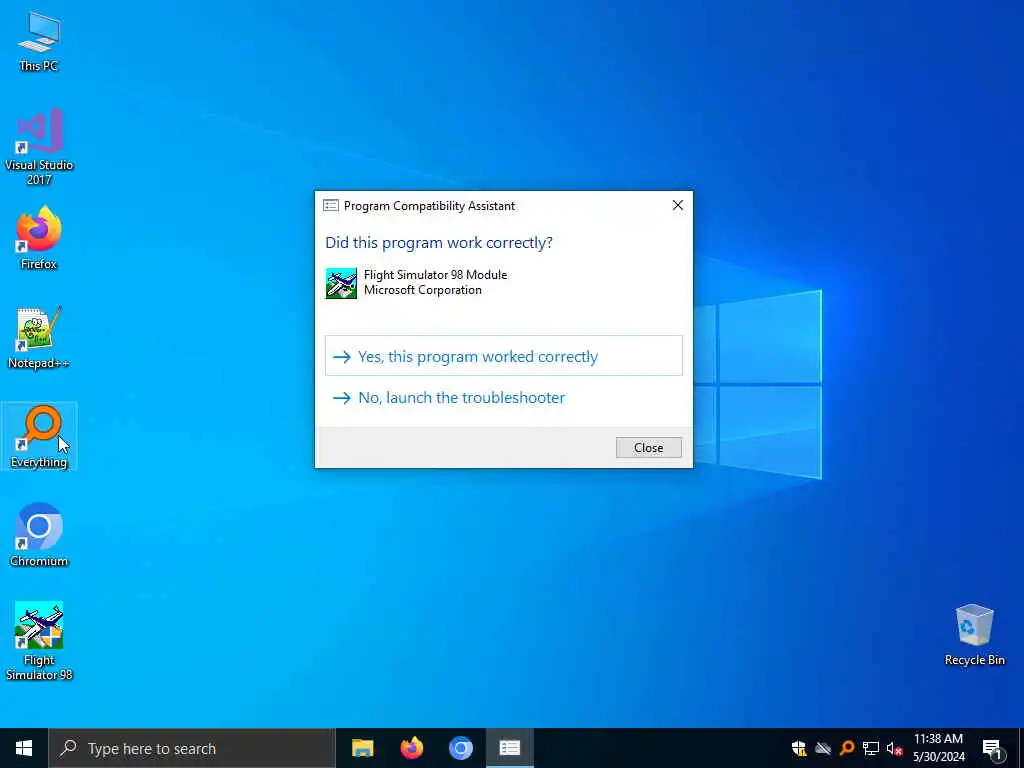Open Windows Security tray icon

click(799, 748)
